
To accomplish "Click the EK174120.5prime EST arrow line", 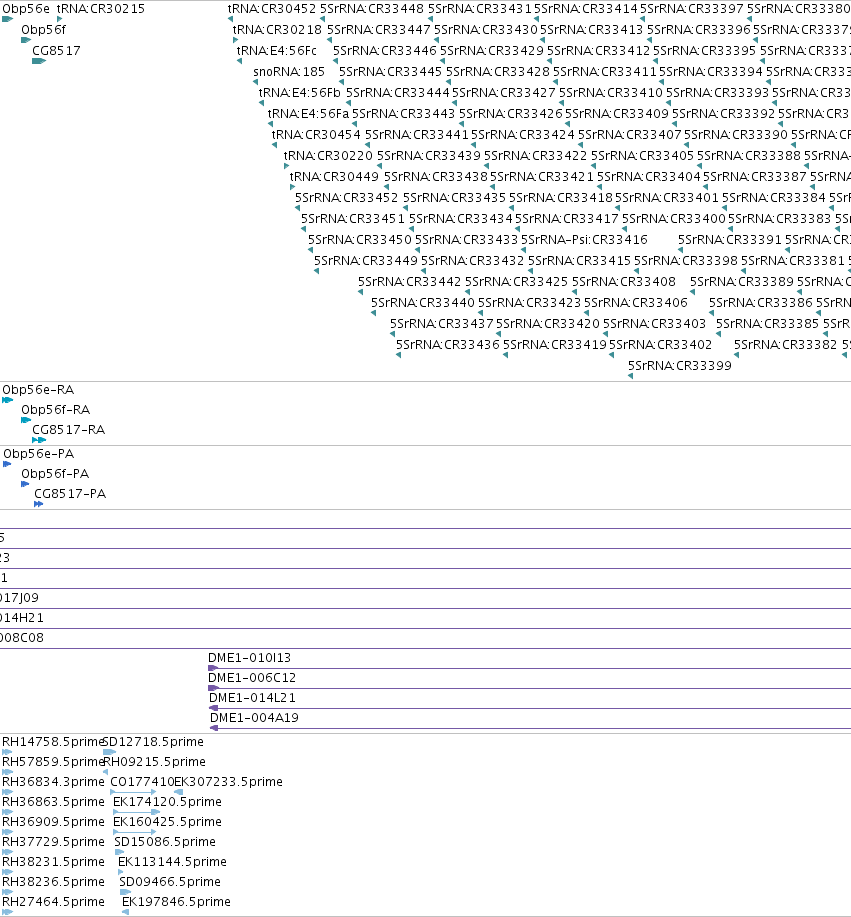I will pos(136,812).
